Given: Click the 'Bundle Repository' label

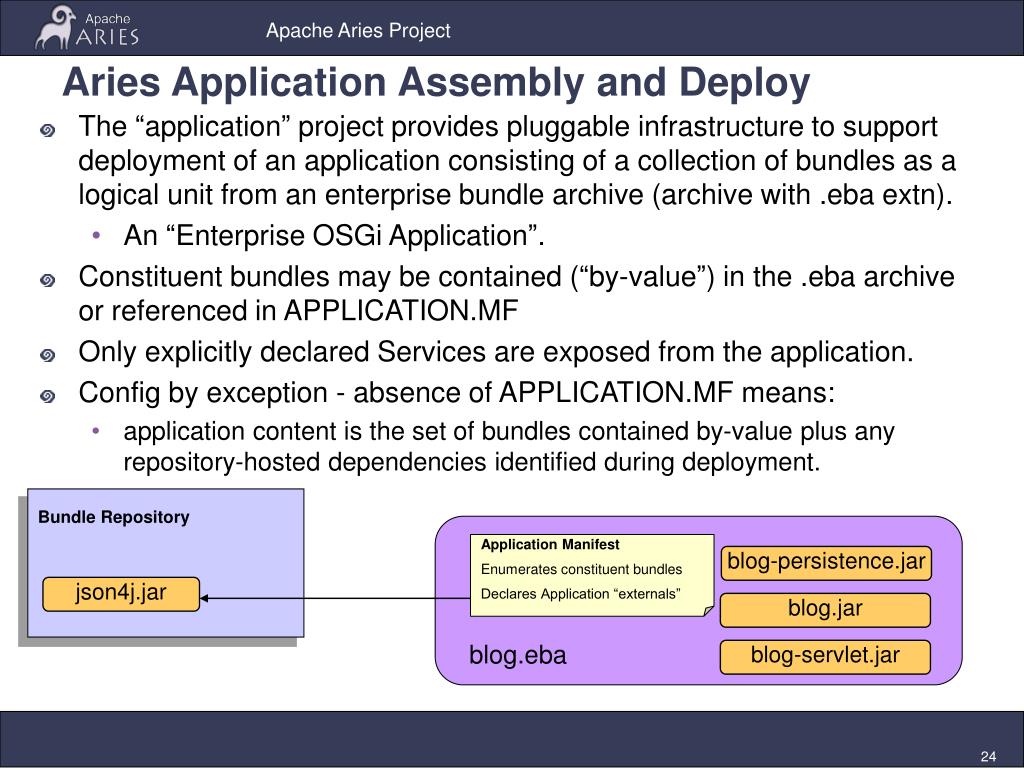Looking at the screenshot, I should 114,517.
